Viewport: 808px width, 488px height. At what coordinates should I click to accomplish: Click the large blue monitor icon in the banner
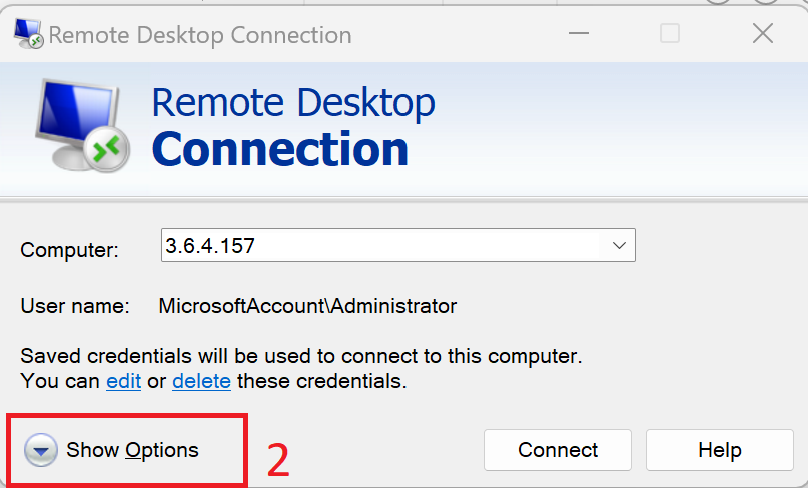(x=78, y=123)
